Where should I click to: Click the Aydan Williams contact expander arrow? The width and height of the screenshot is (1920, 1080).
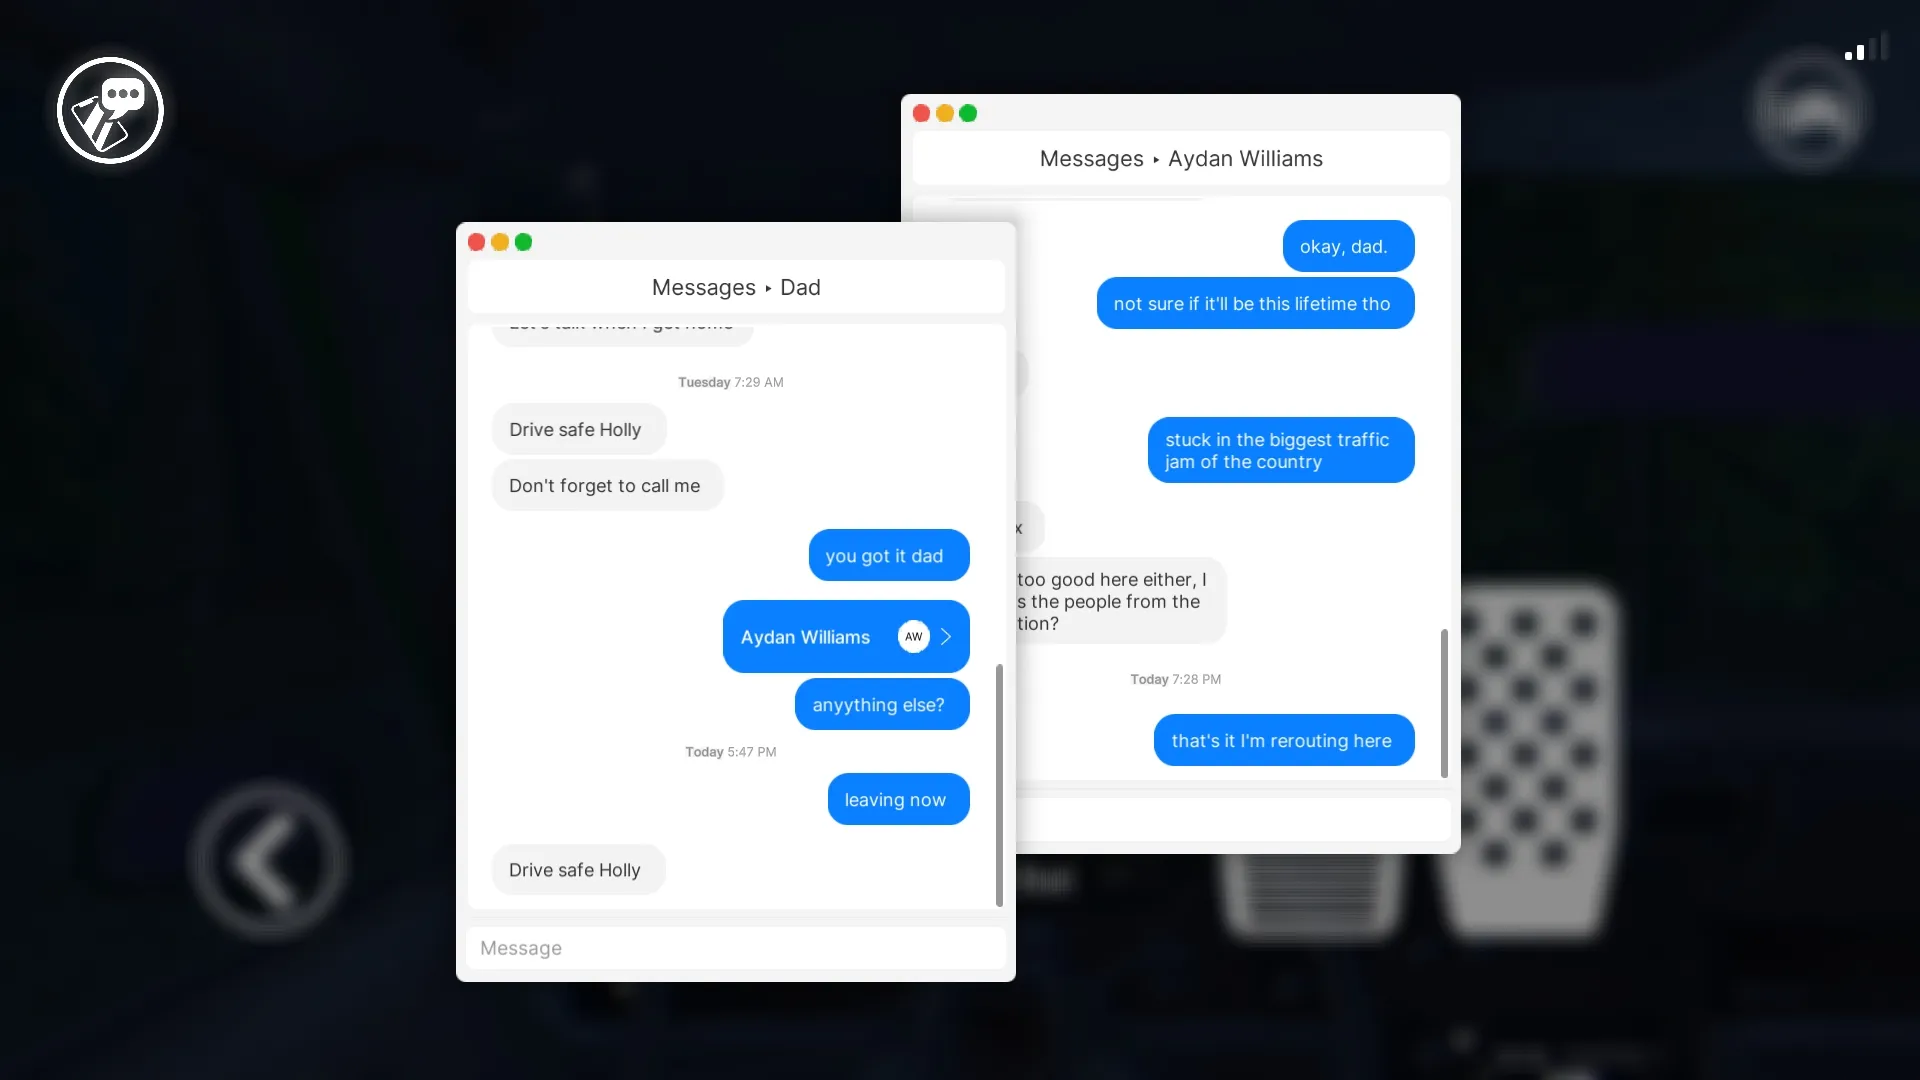947,636
